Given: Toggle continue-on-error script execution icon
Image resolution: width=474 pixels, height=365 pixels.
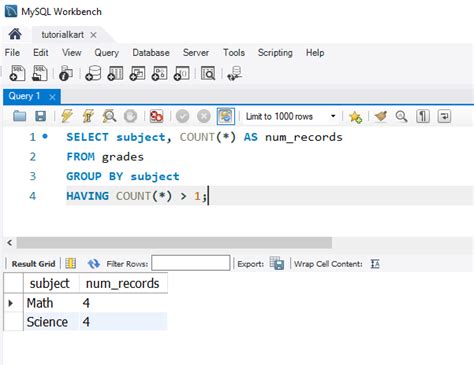Looking at the screenshot, I should 156,116.
